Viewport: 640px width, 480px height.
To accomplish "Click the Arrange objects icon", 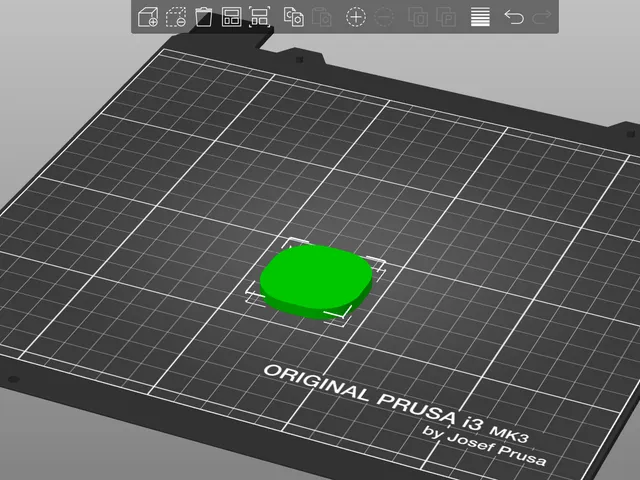I will [231, 17].
